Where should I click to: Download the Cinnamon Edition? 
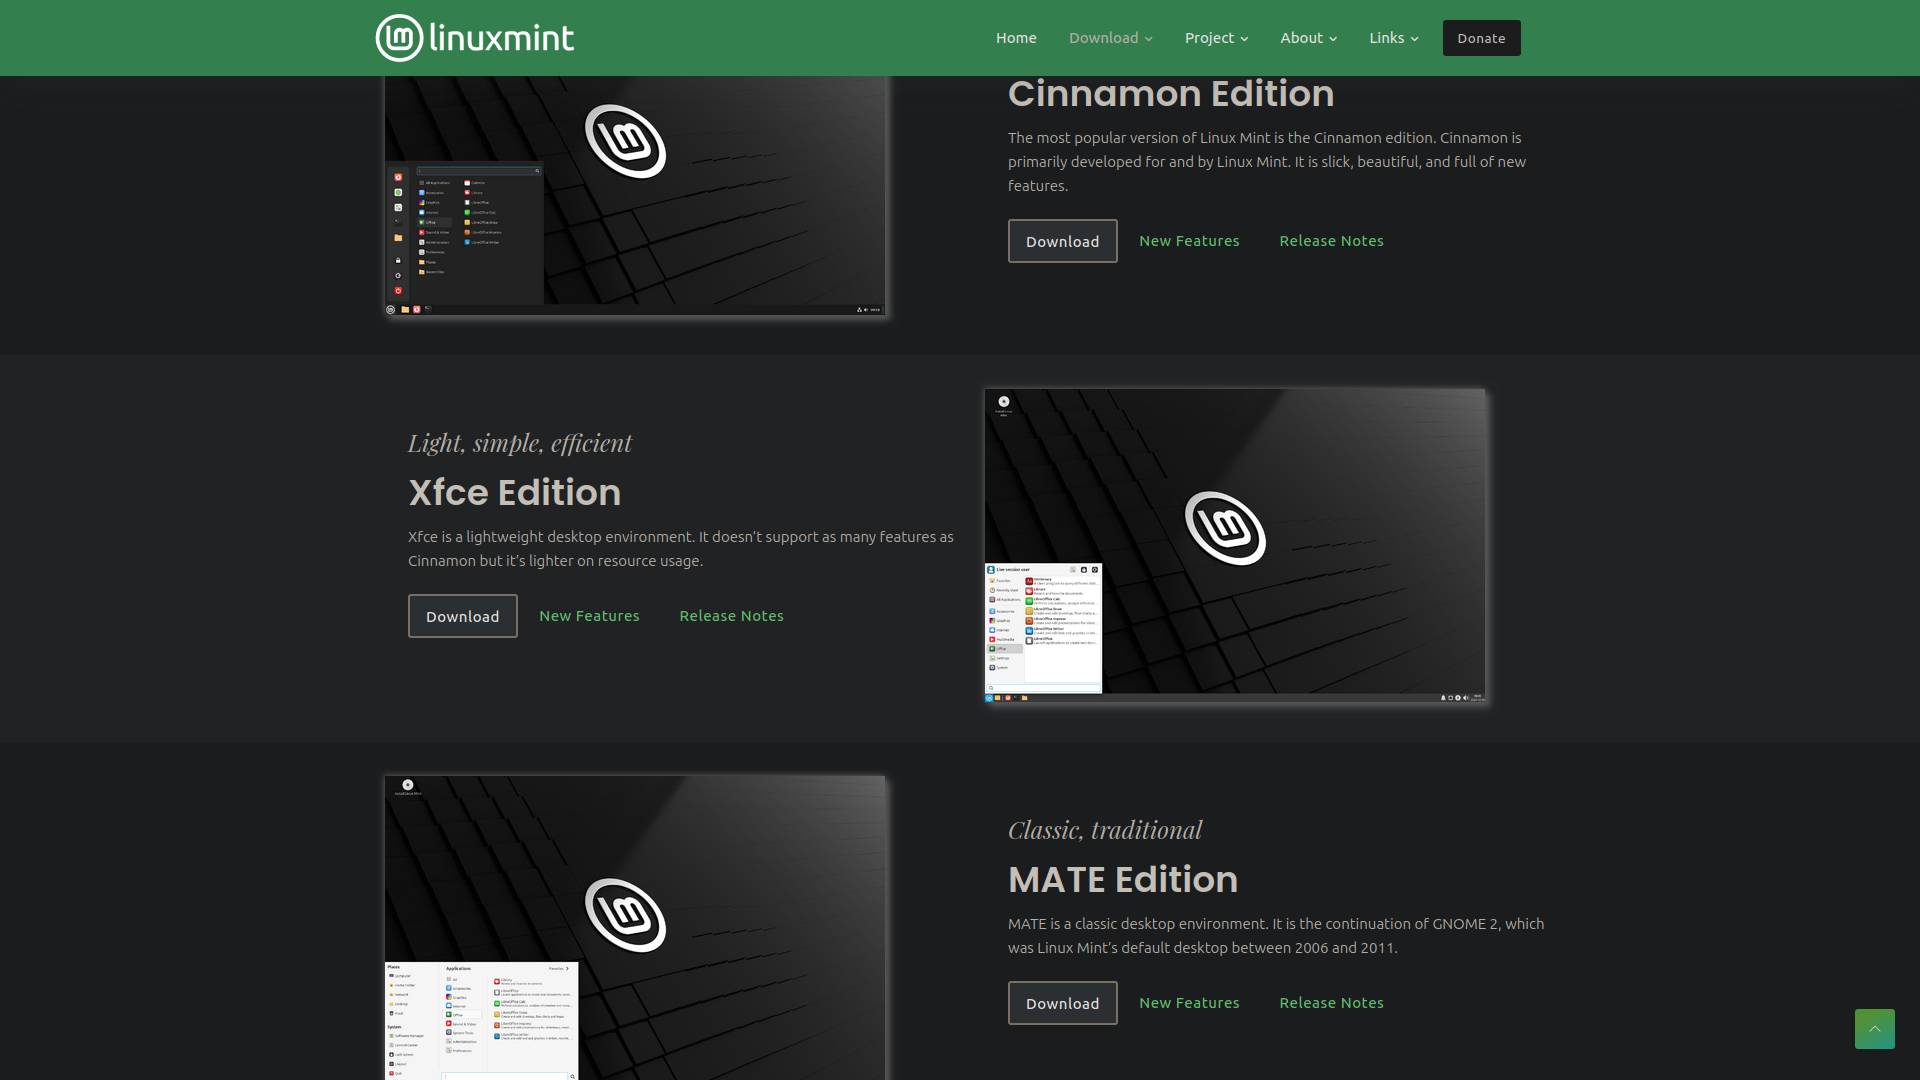coord(1062,241)
